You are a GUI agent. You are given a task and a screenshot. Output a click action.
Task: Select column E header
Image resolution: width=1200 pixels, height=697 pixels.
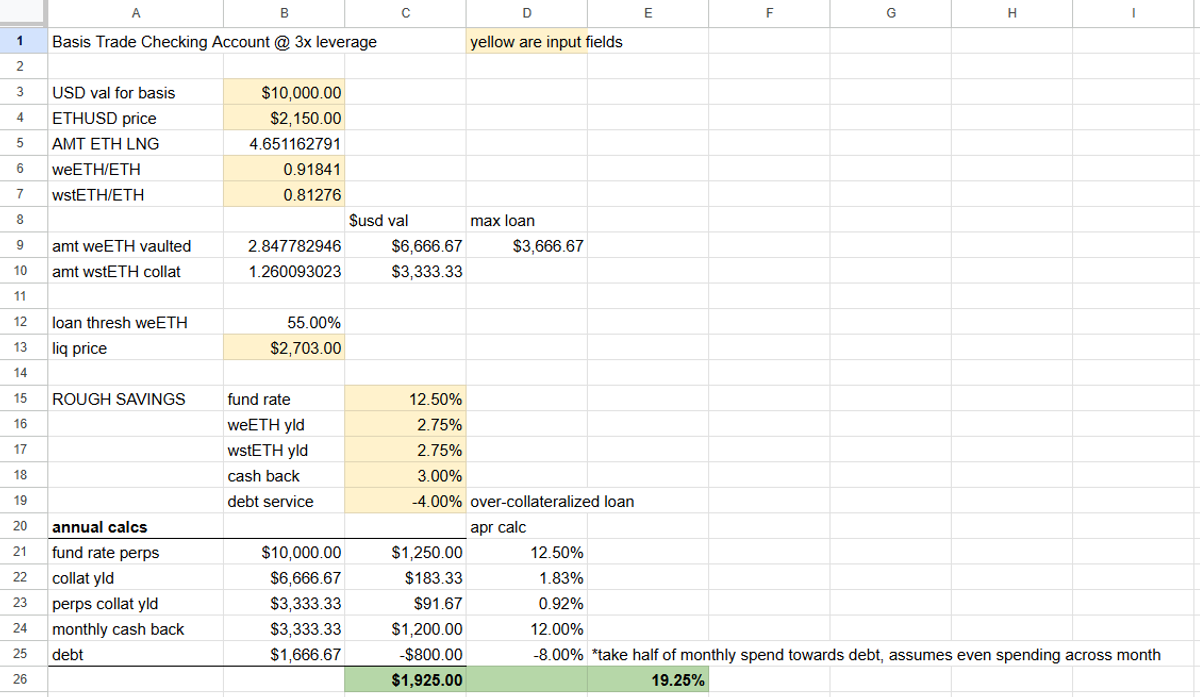click(648, 14)
